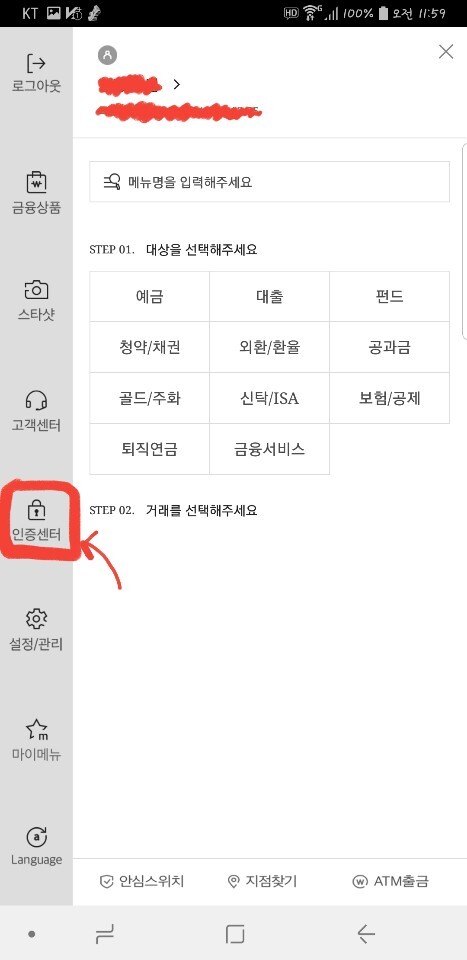
Task: Open 지점찾기 branch finder
Action: [x=262, y=881]
